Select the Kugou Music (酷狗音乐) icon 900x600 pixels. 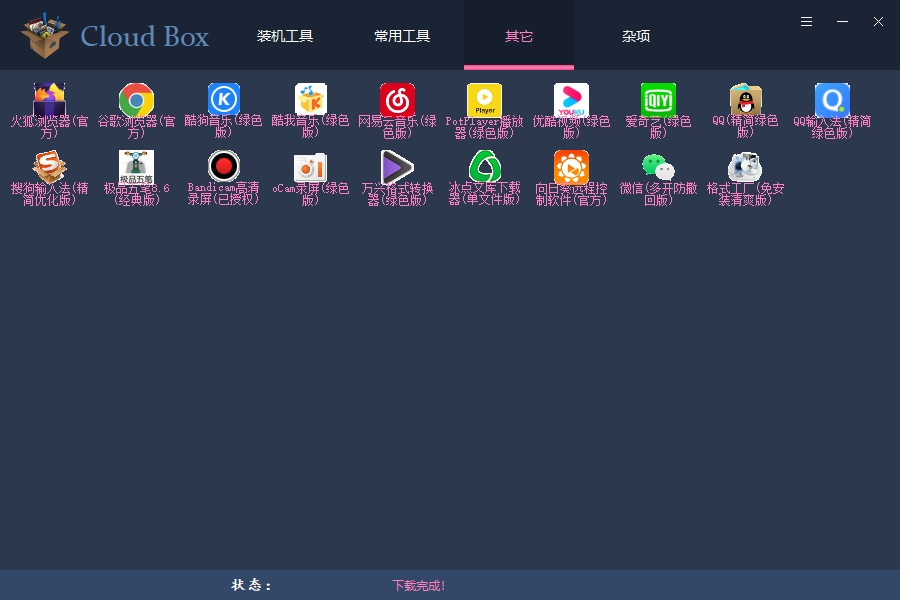223,100
